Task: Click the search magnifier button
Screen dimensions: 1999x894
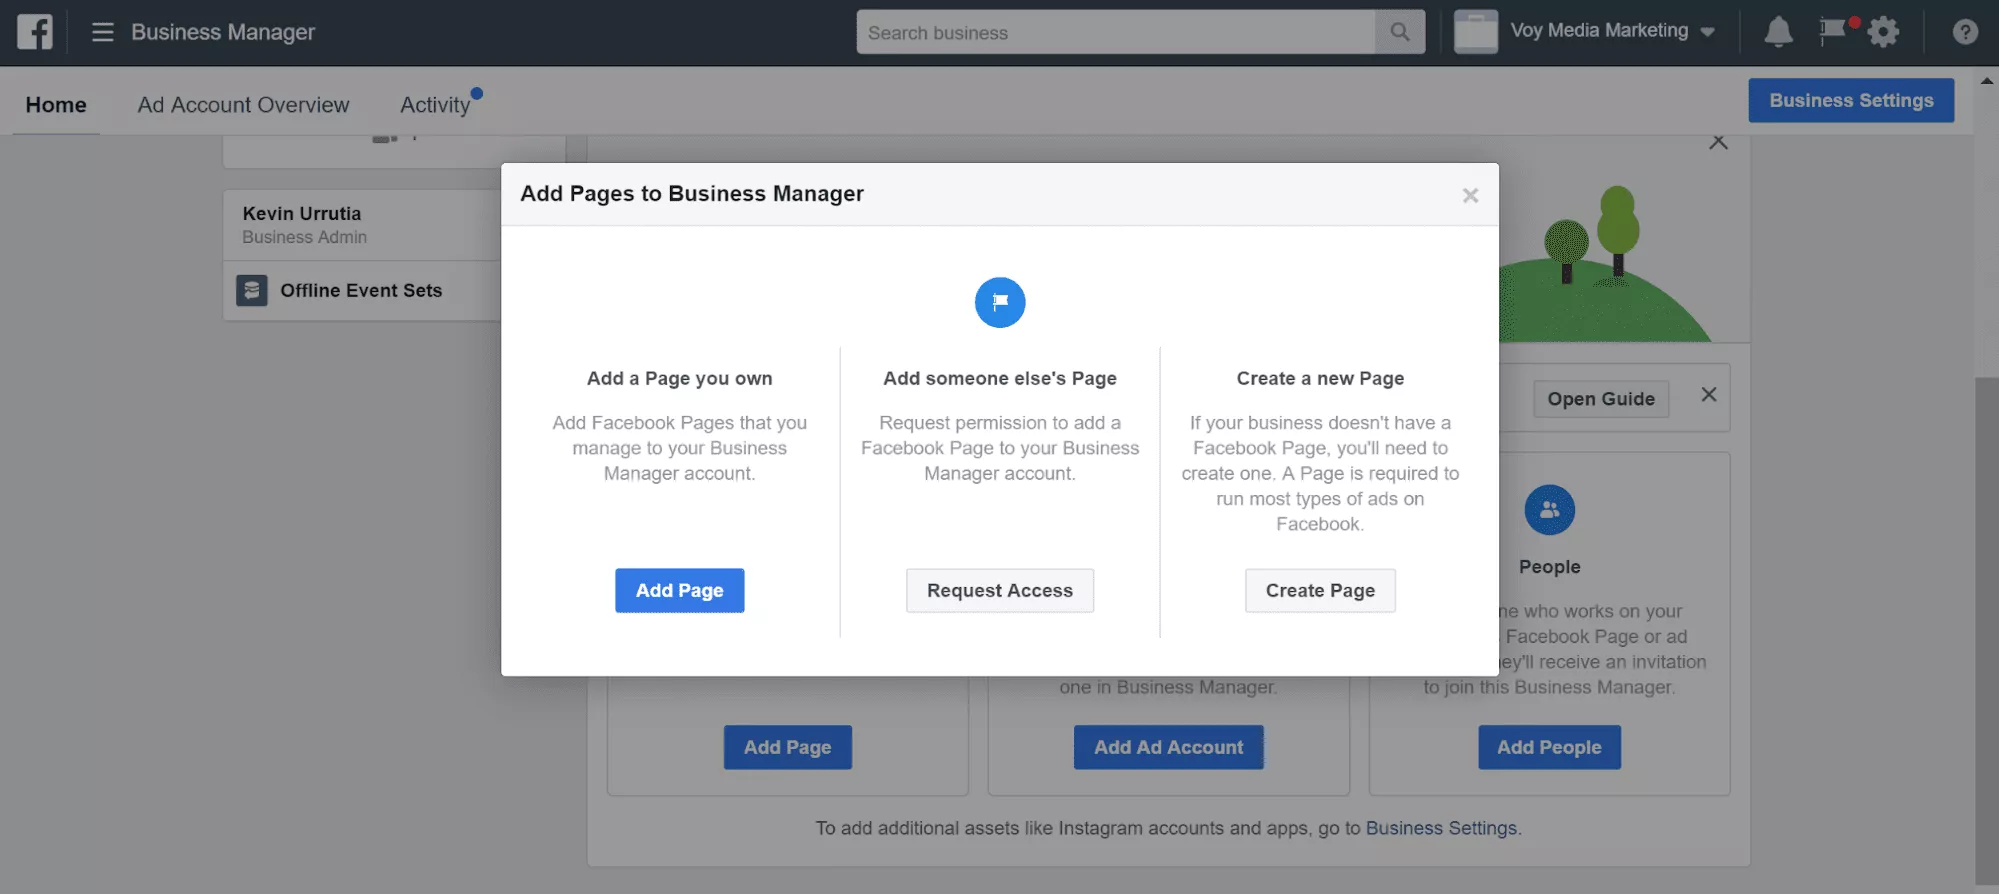Action: [1400, 32]
